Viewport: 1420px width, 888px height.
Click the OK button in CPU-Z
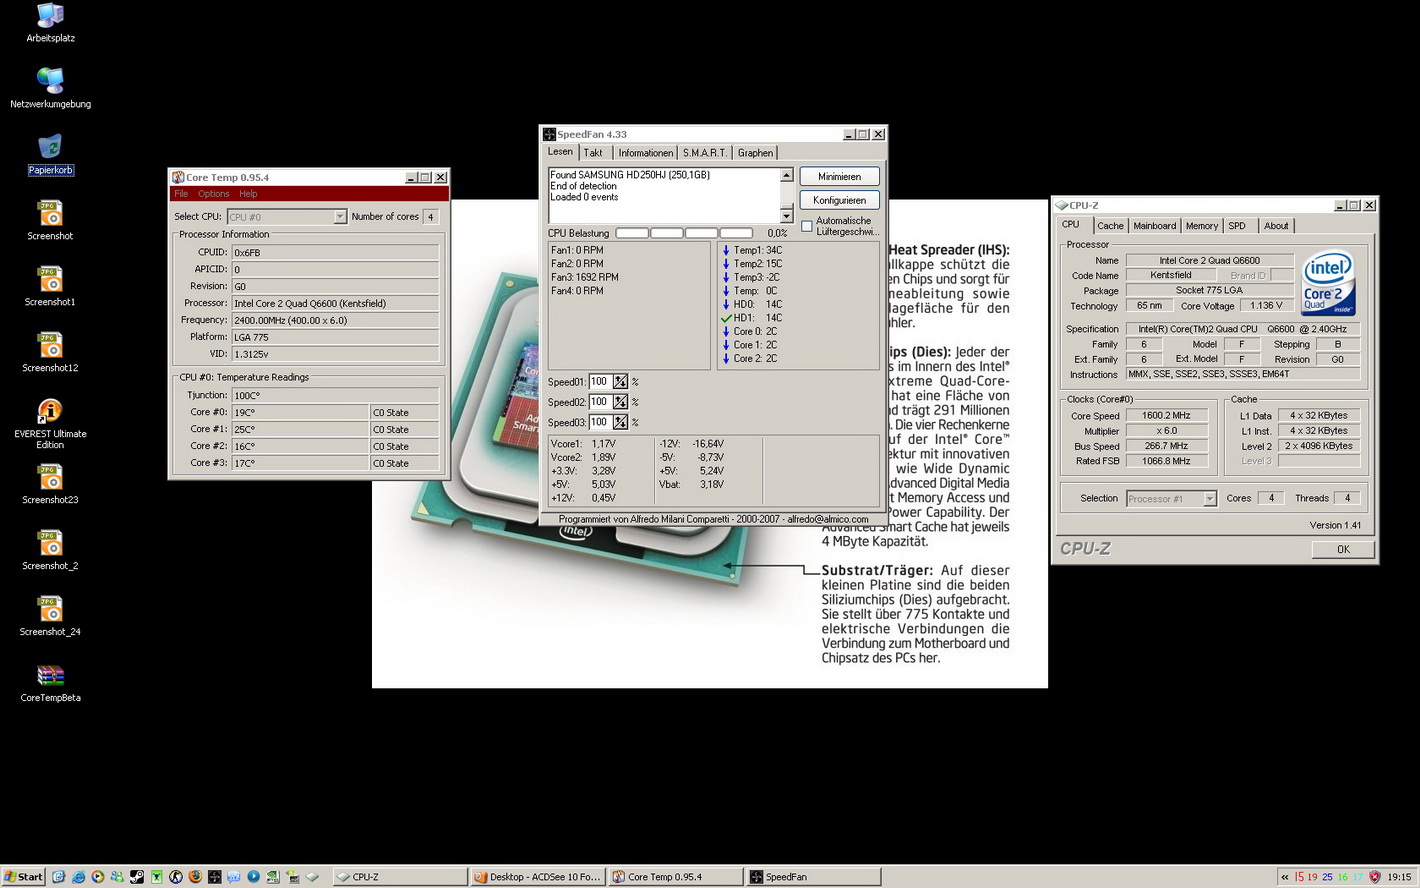[1343, 549]
